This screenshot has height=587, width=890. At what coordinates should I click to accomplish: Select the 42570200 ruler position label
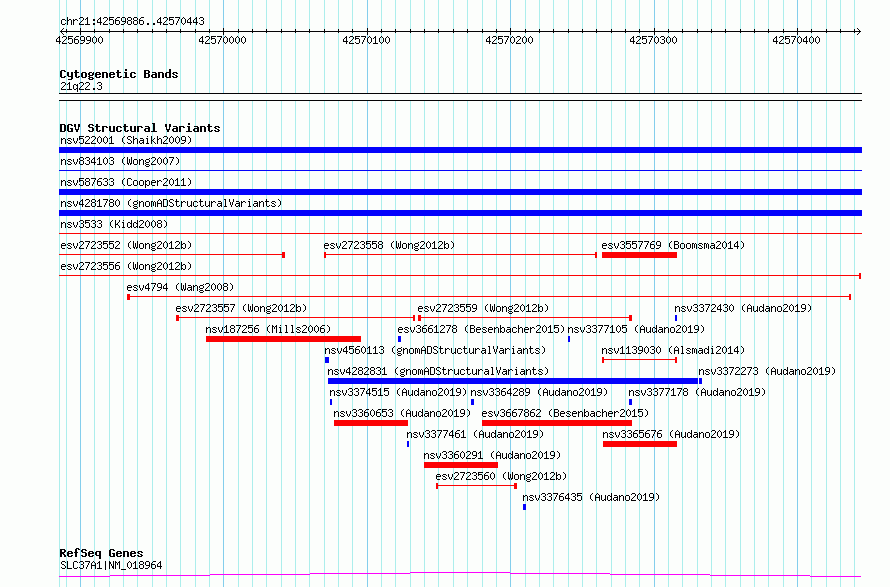509,40
